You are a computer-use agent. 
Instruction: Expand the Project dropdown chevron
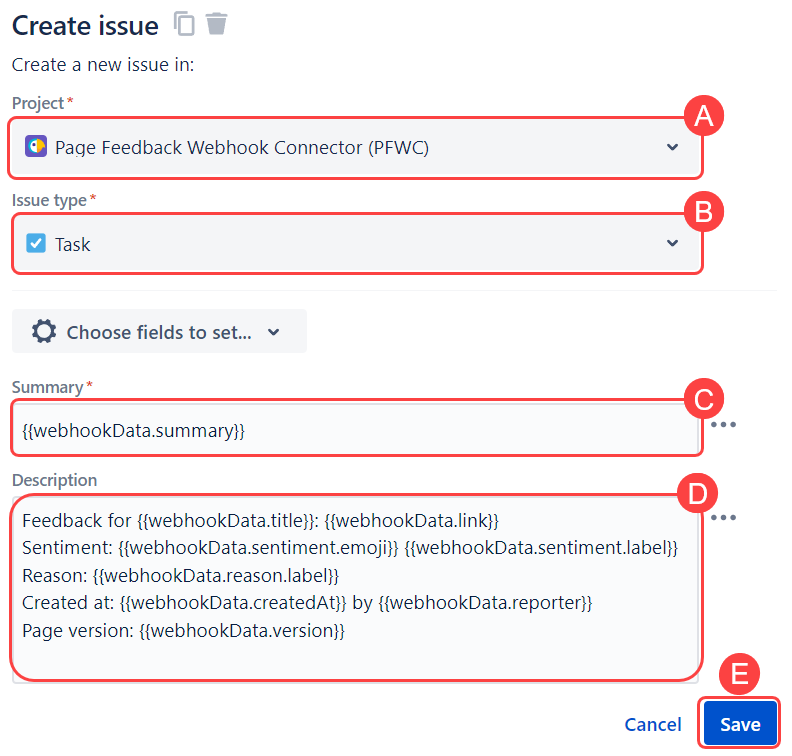pos(672,147)
